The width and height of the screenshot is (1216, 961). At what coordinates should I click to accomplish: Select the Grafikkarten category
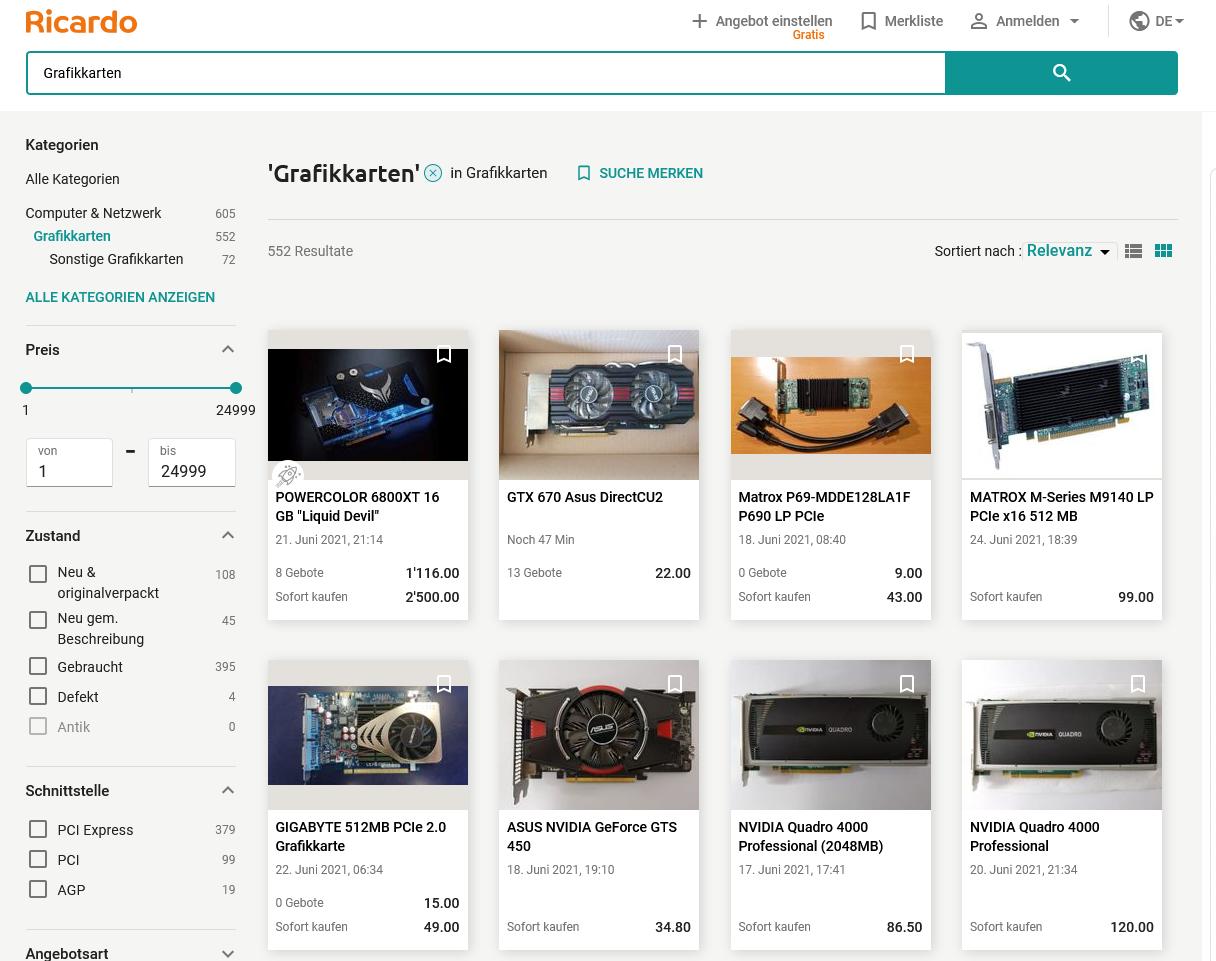coord(72,236)
